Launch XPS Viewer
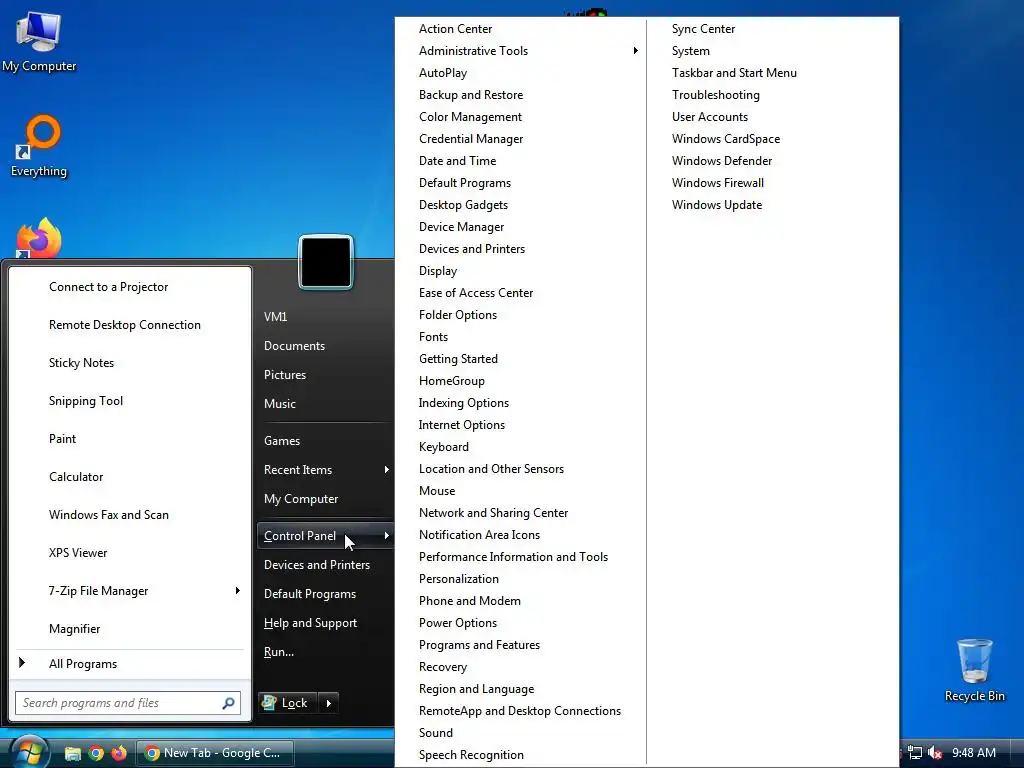The image size is (1024, 768). click(78, 553)
